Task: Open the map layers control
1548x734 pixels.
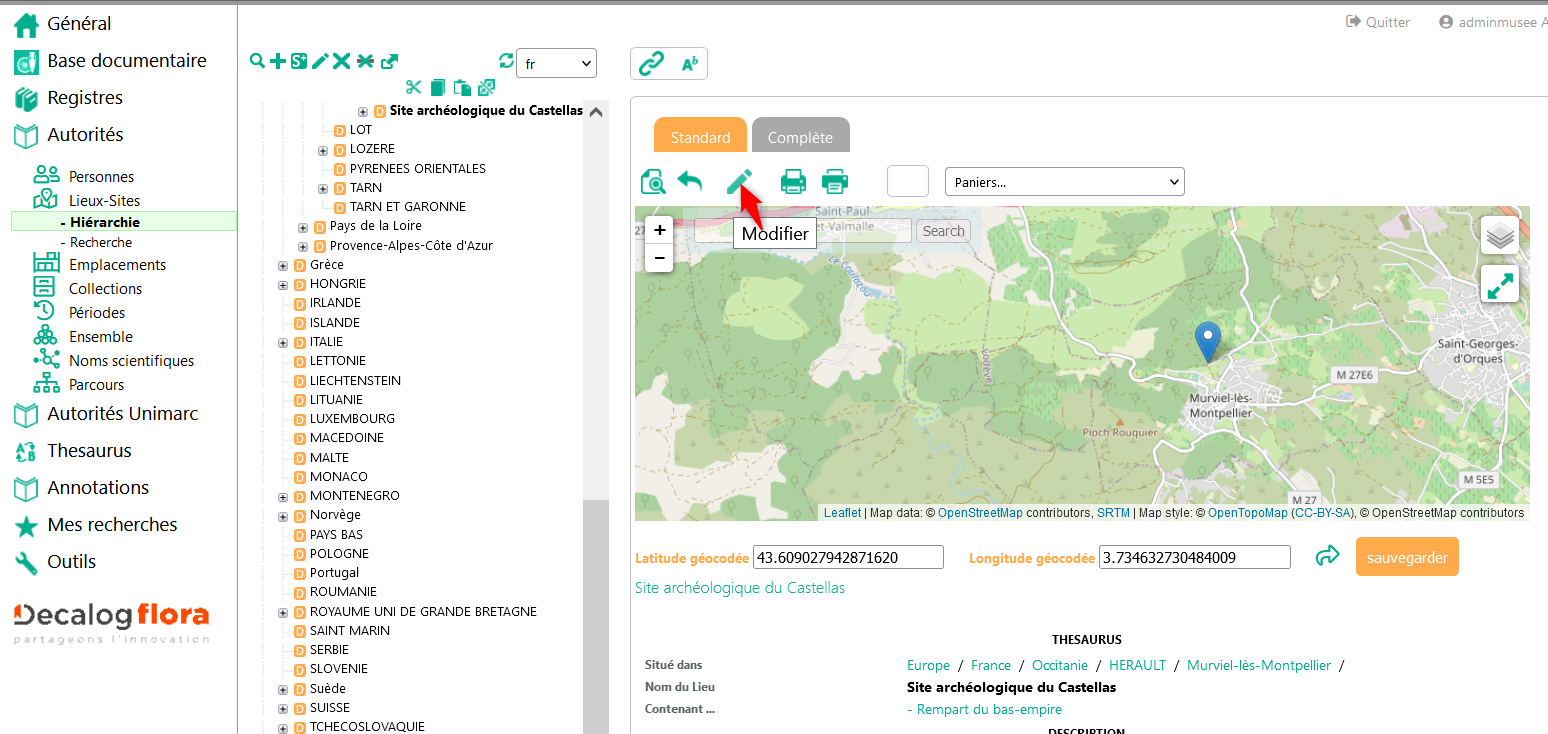Action: pyautogui.click(x=1499, y=236)
